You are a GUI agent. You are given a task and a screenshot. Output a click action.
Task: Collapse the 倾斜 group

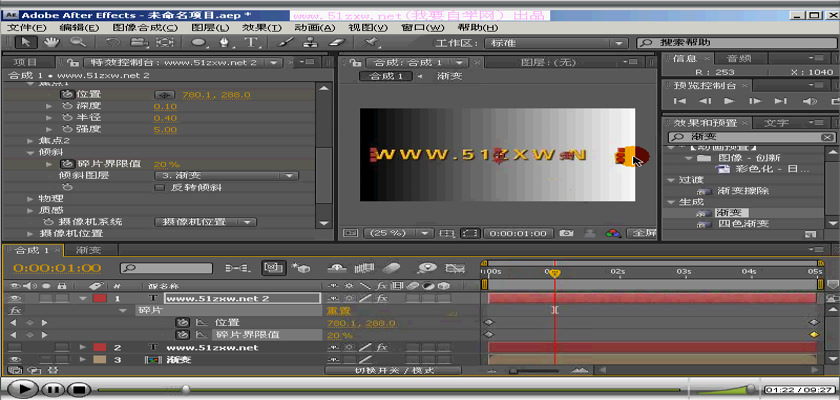pyautogui.click(x=30, y=153)
